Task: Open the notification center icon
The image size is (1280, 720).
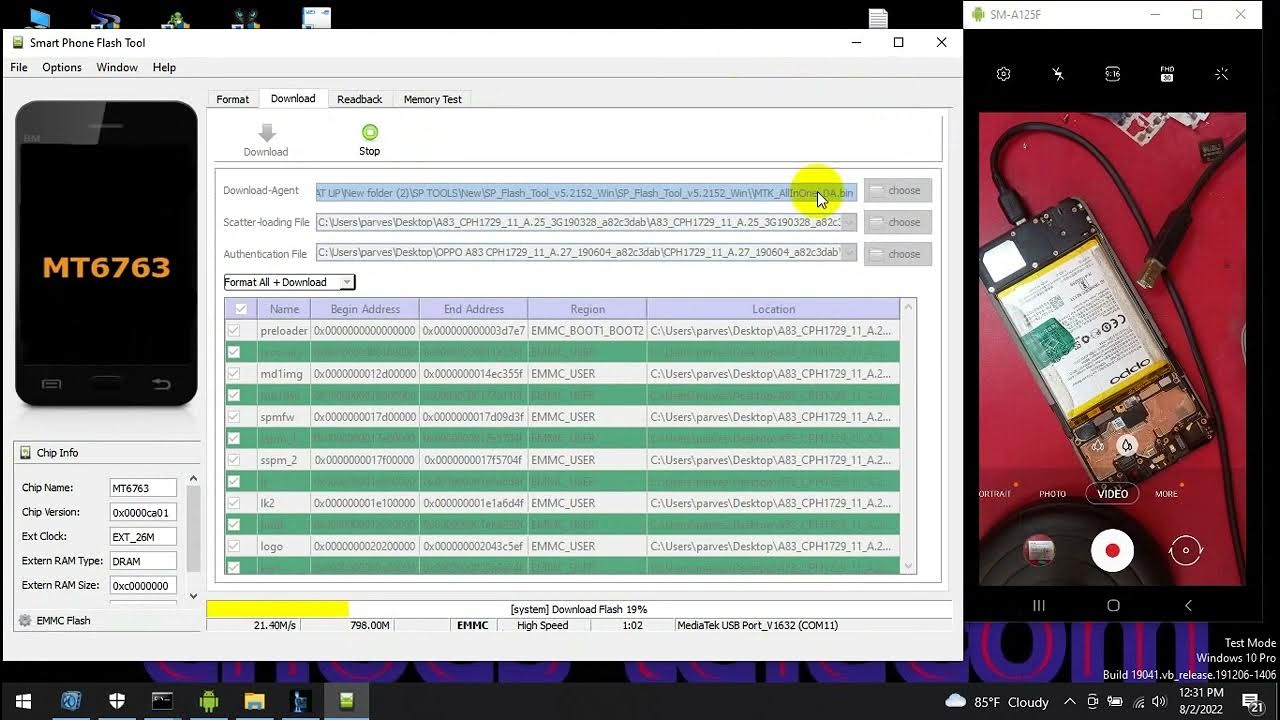Action: click(1251, 702)
